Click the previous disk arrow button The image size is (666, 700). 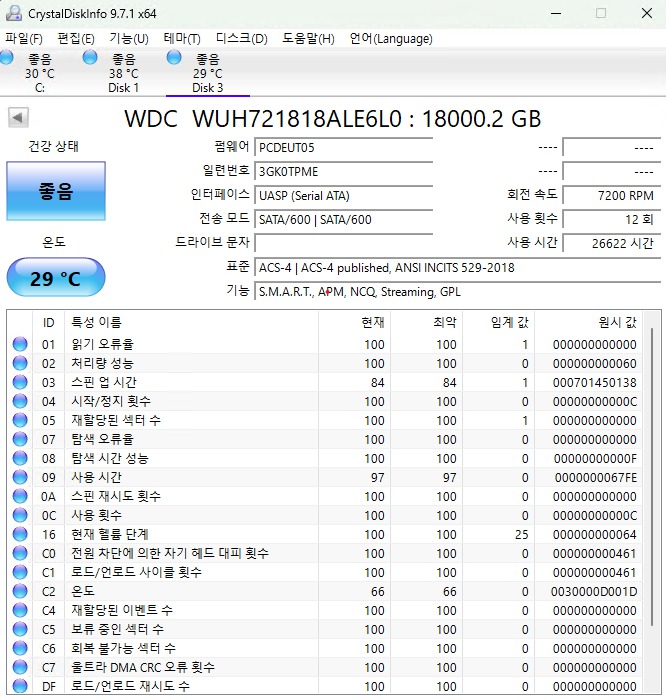coord(18,118)
